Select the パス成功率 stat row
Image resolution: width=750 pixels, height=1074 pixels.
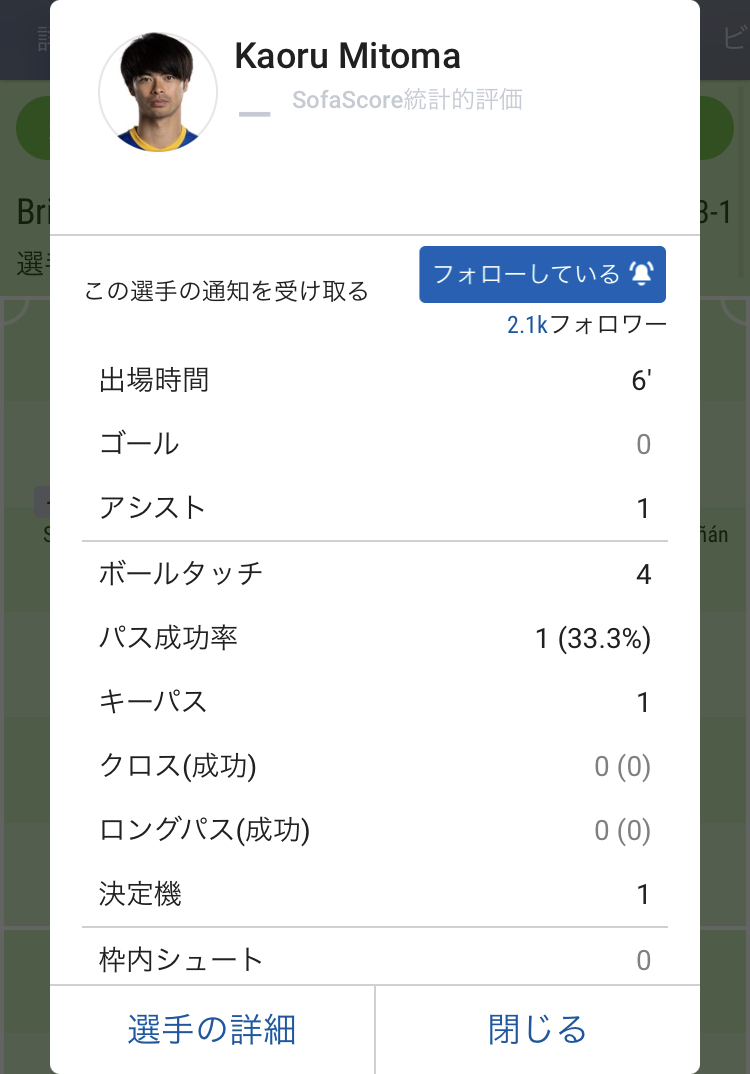click(375, 638)
